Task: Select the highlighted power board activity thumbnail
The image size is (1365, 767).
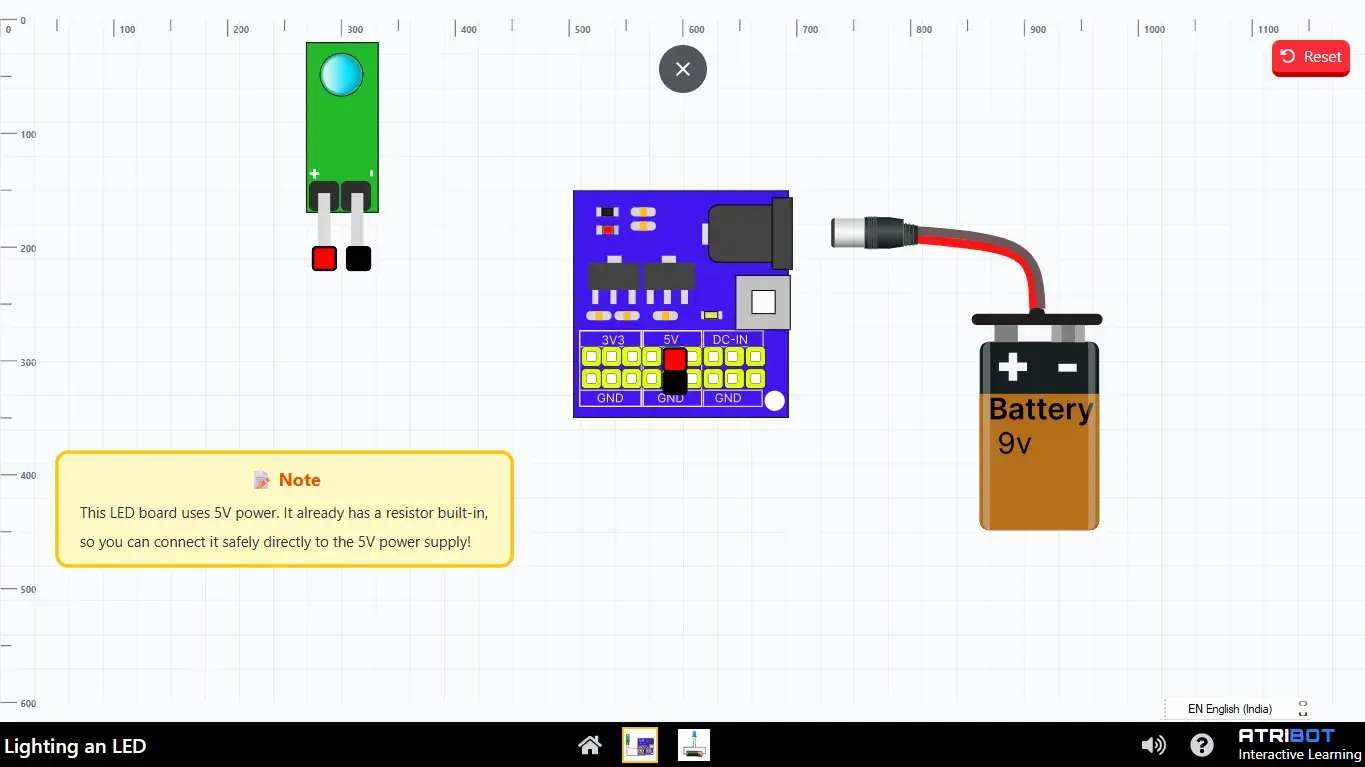Action: point(640,745)
